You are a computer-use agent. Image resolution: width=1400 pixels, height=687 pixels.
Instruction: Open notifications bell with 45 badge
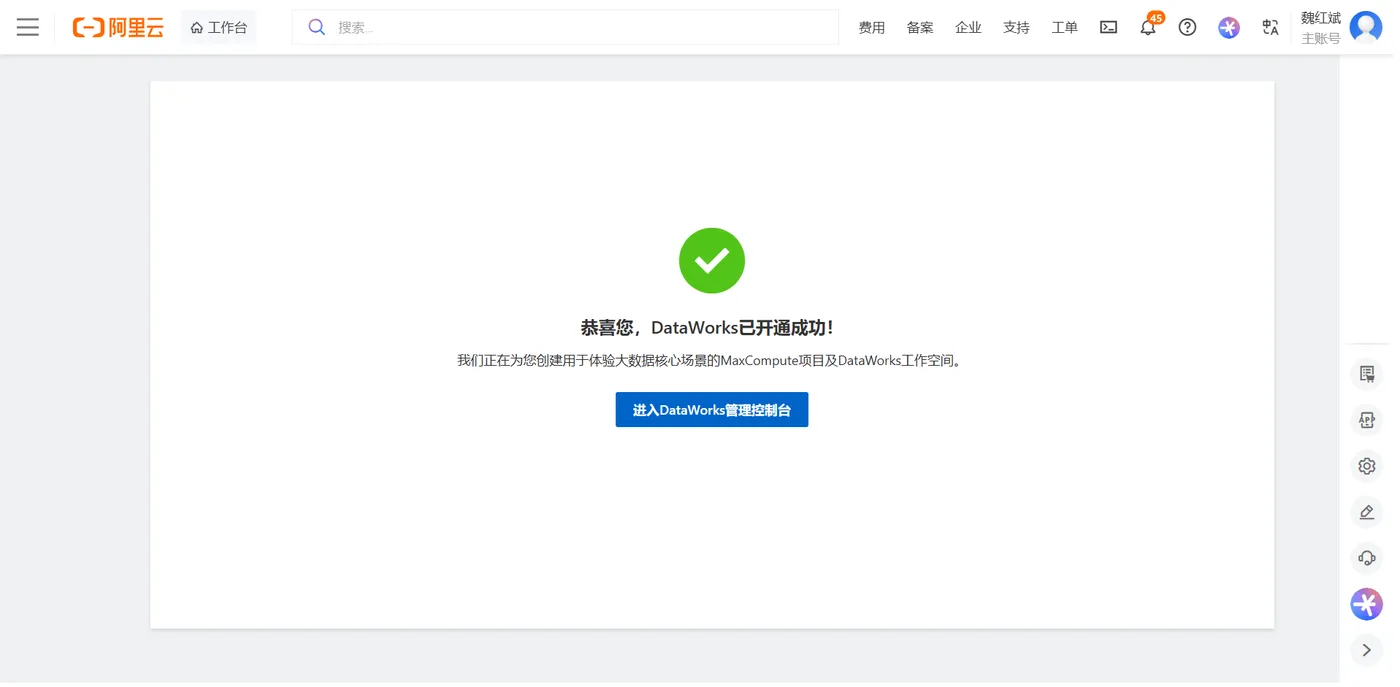[x=1149, y=26]
